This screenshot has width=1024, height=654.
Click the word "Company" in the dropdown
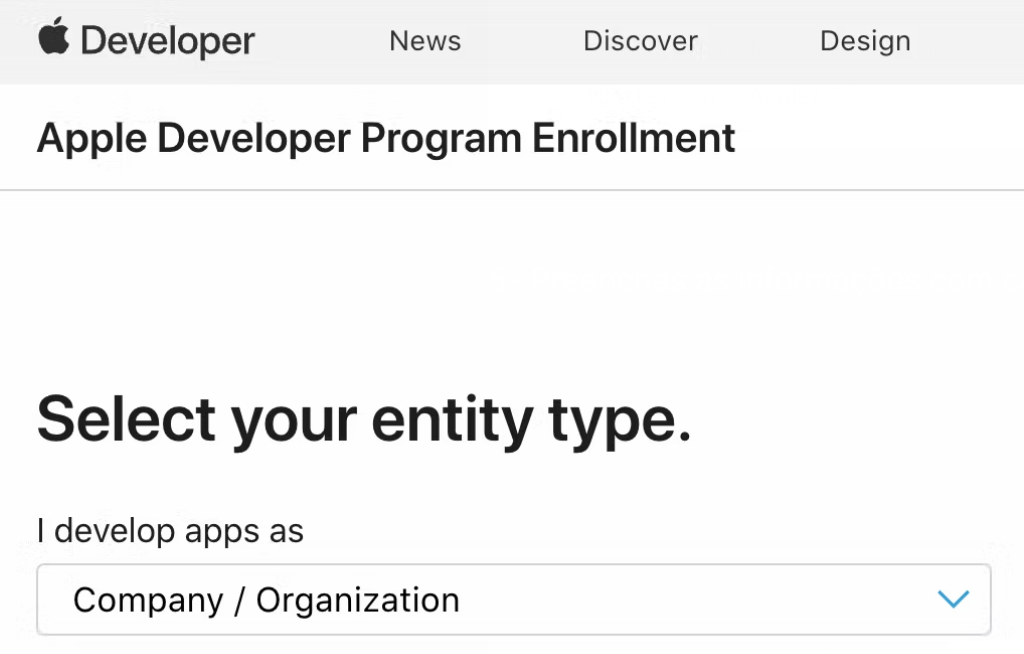(148, 600)
